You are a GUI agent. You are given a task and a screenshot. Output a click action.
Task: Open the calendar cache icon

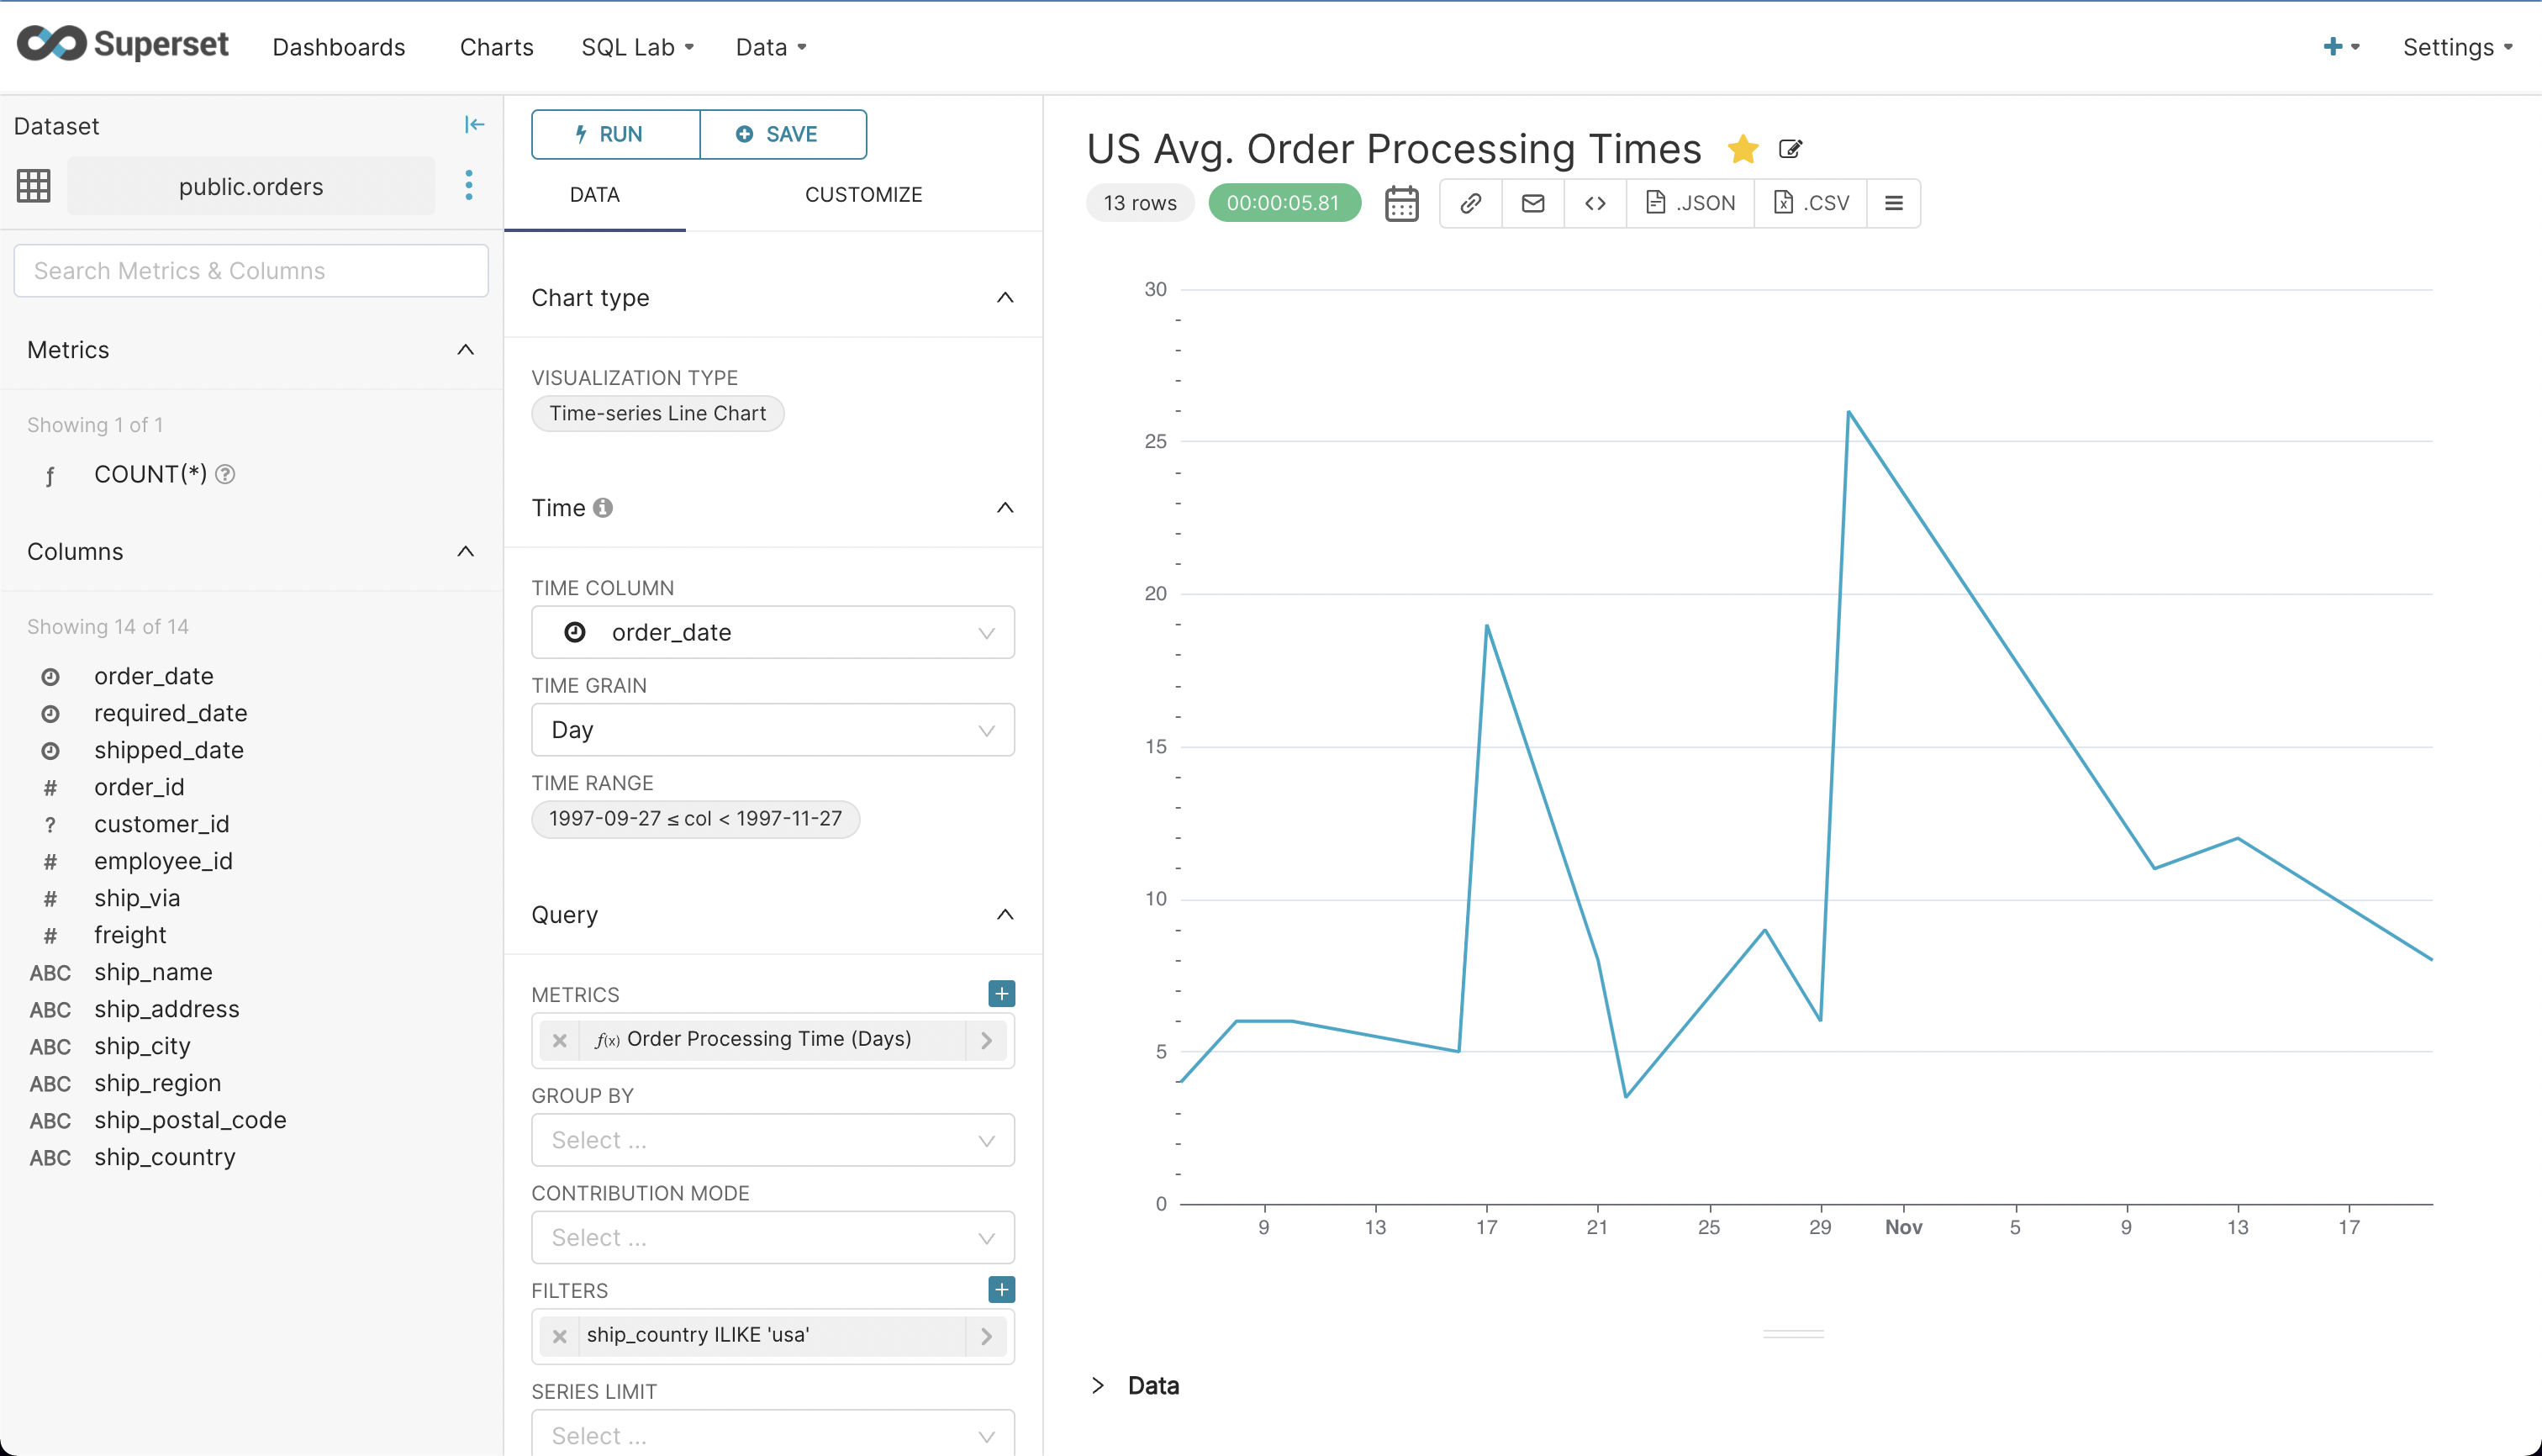point(1401,202)
